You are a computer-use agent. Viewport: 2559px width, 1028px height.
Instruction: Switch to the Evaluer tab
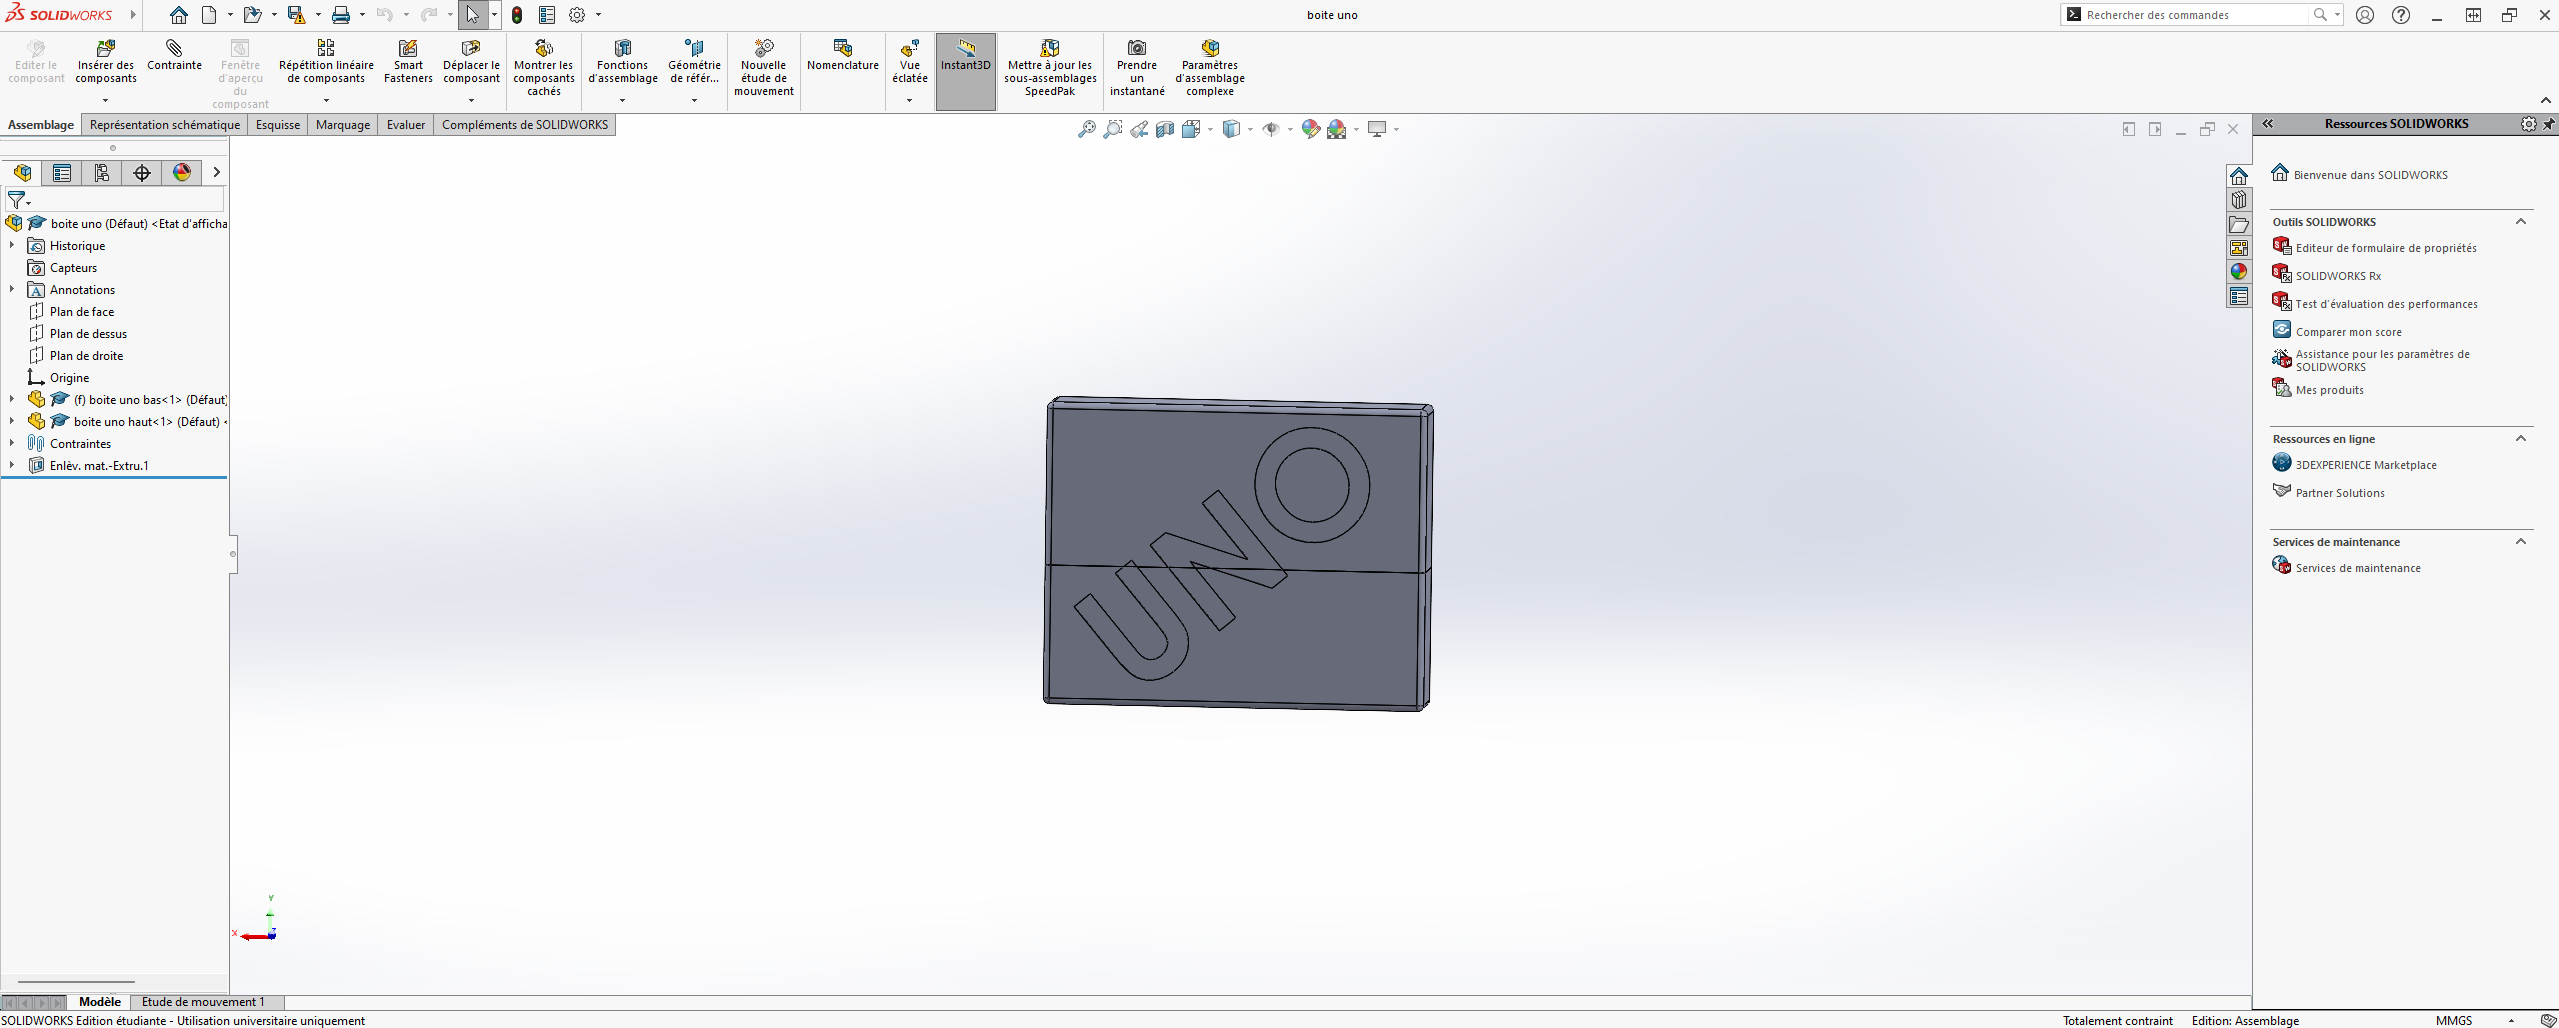tap(406, 125)
